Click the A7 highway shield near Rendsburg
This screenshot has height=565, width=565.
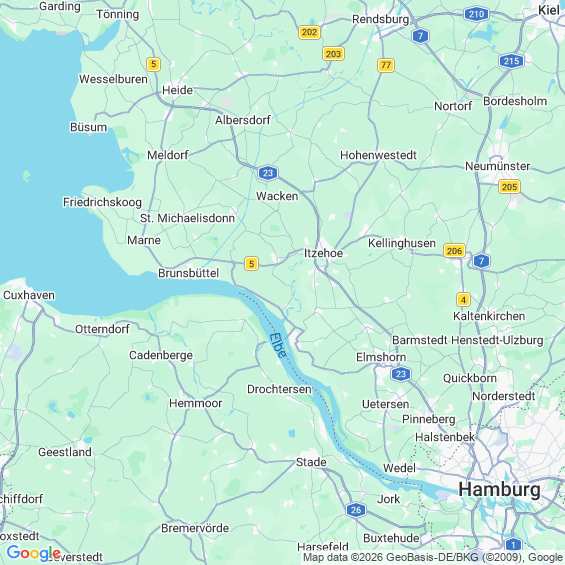(420, 36)
